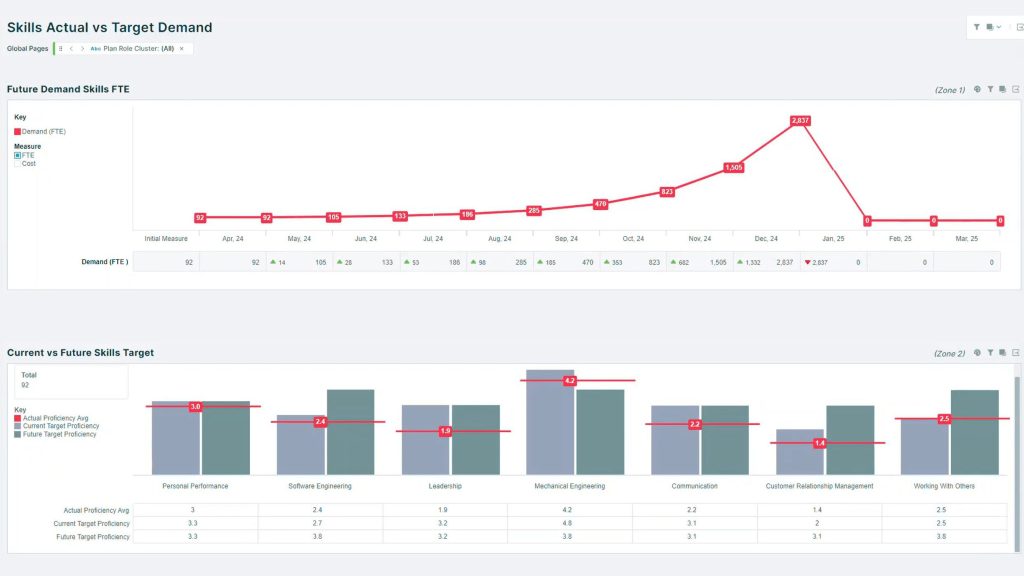The height and width of the screenshot is (576, 1024).
Task: Click the Zone 1 filter funnel icon
Action: [990, 89]
